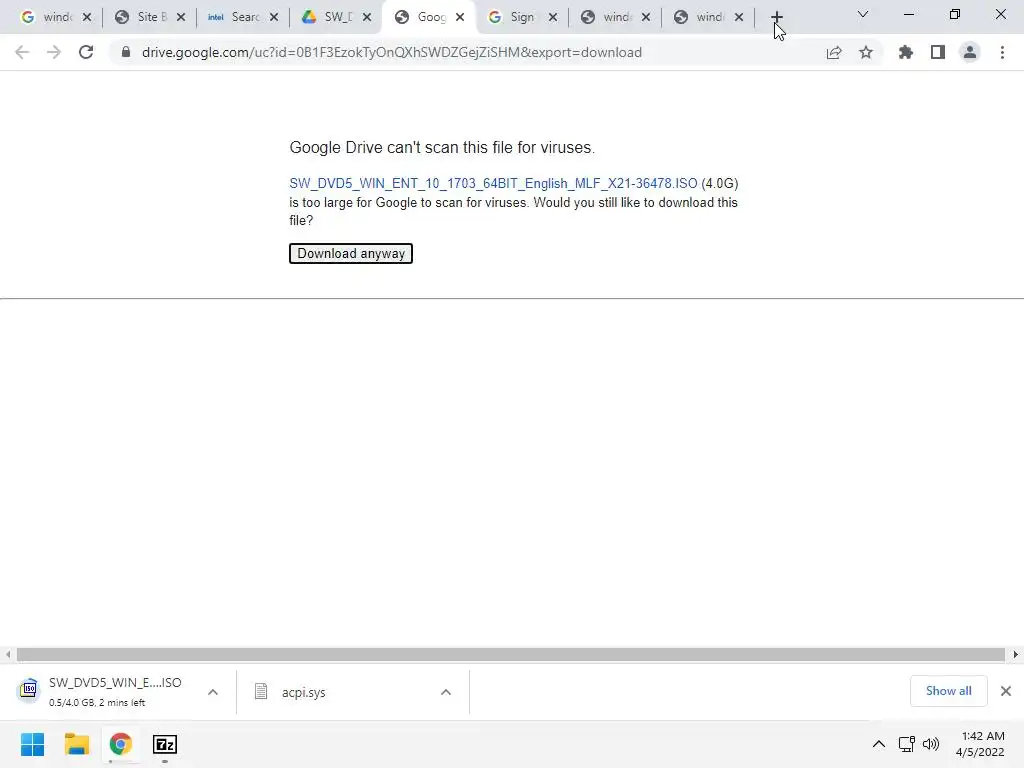Viewport: 1024px width, 768px height.
Task: Click the address bar URL
Action: (x=392, y=52)
